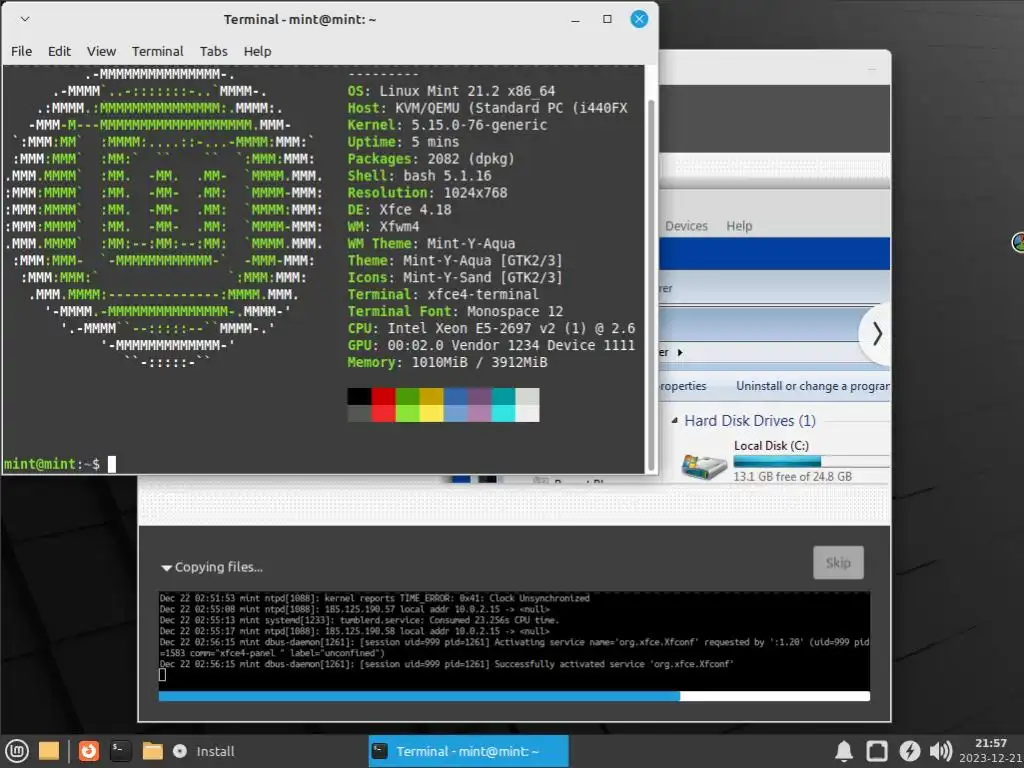
Task: Click the "OS: Linux Mint 21.2 x86_64" line
Action: point(451,91)
